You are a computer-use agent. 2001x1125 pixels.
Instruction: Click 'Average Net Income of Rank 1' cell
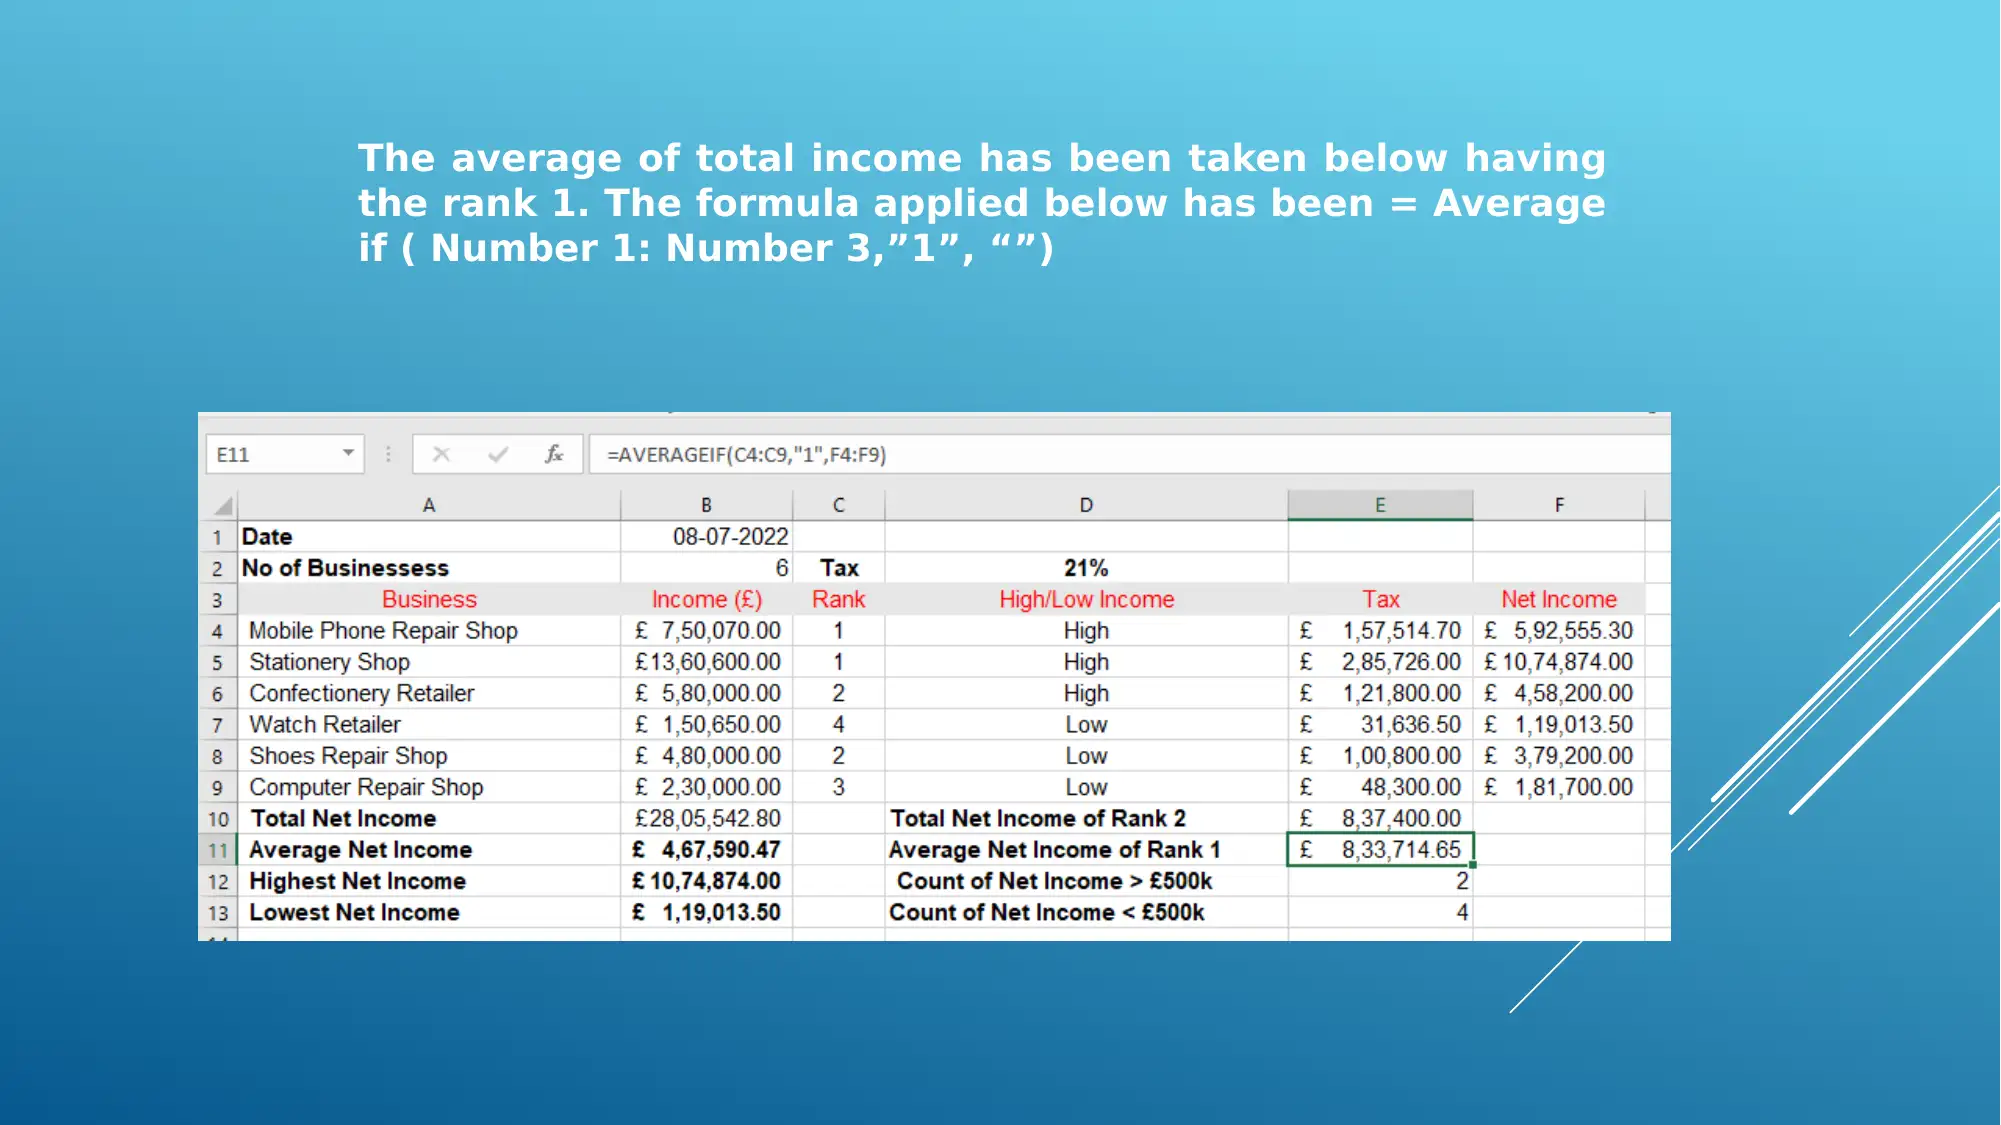click(1086, 850)
